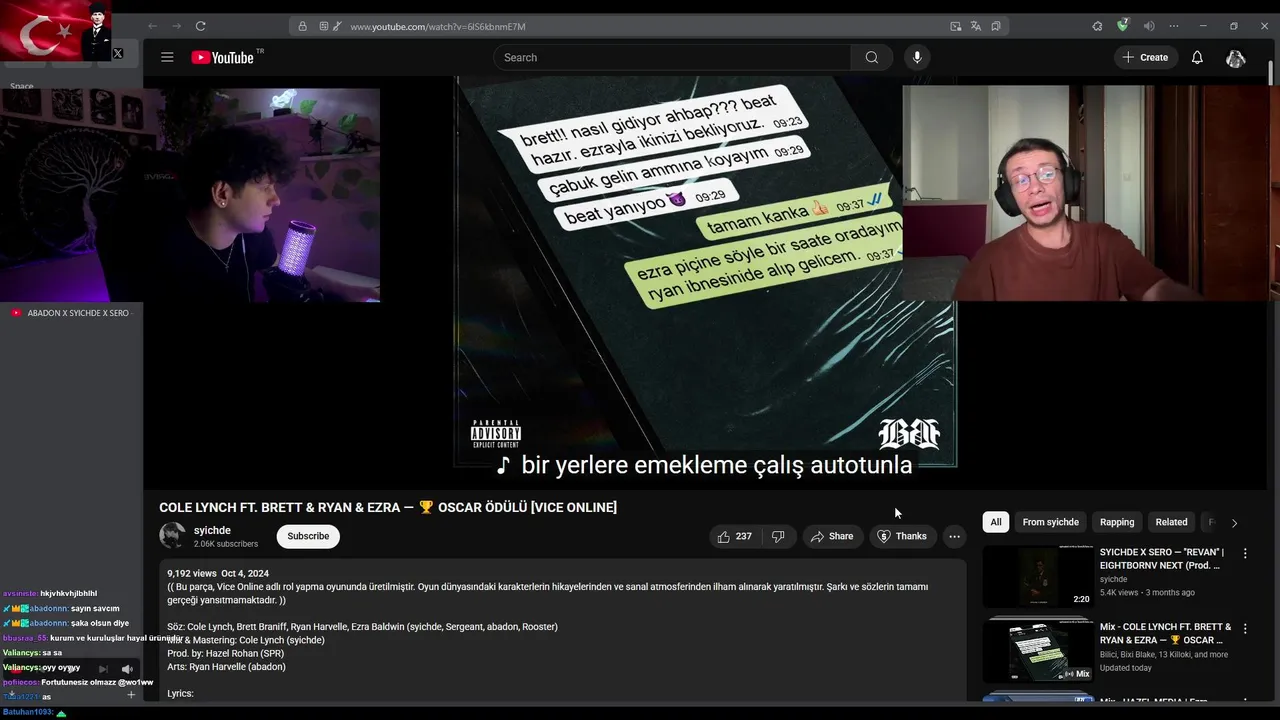The image size is (1280, 720).
Task: Click into the YouTube search field
Action: coord(672,57)
